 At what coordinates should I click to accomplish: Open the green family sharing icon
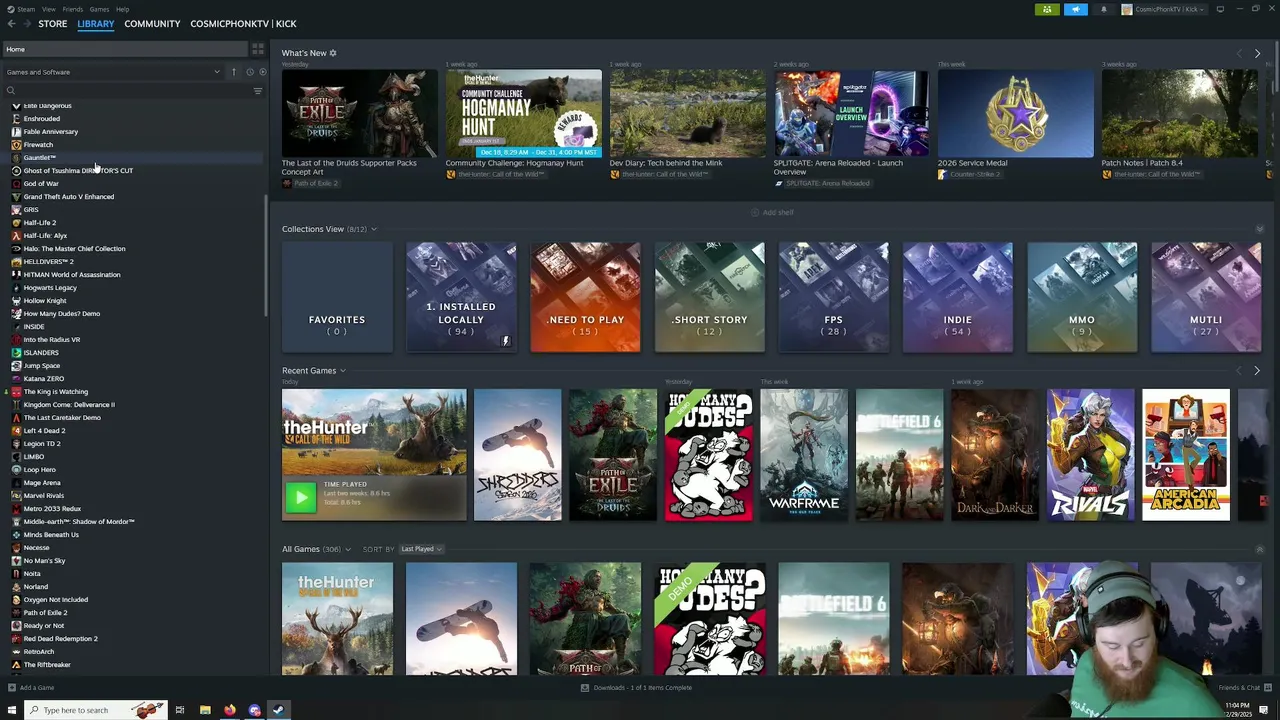1047,9
